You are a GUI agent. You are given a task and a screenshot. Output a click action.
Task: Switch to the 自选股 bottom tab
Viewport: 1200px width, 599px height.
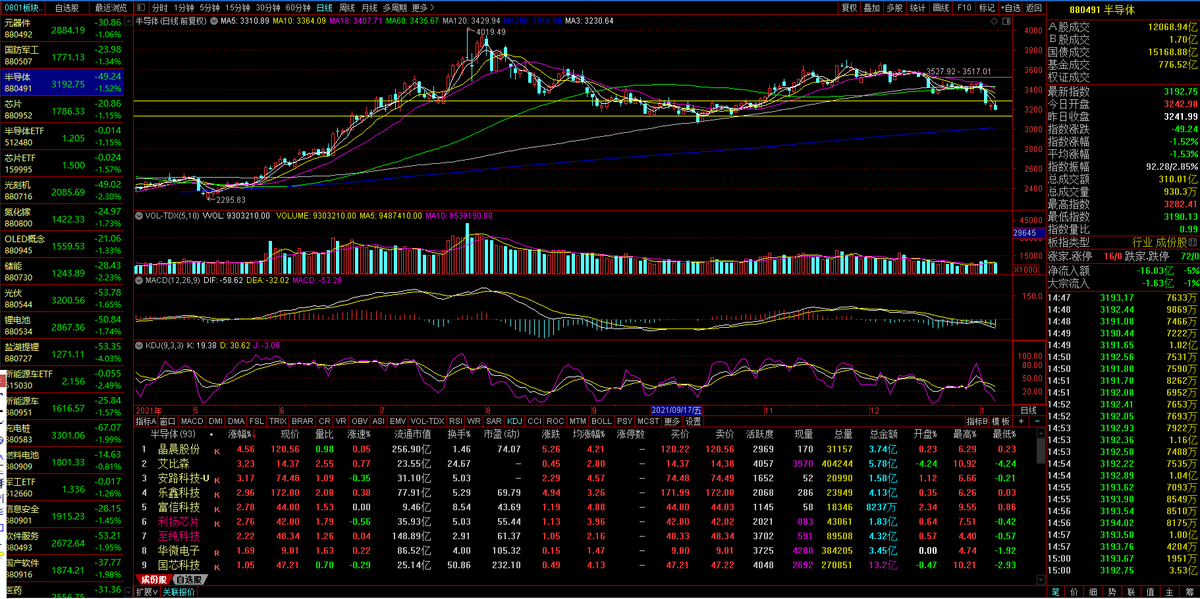(x=188, y=579)
